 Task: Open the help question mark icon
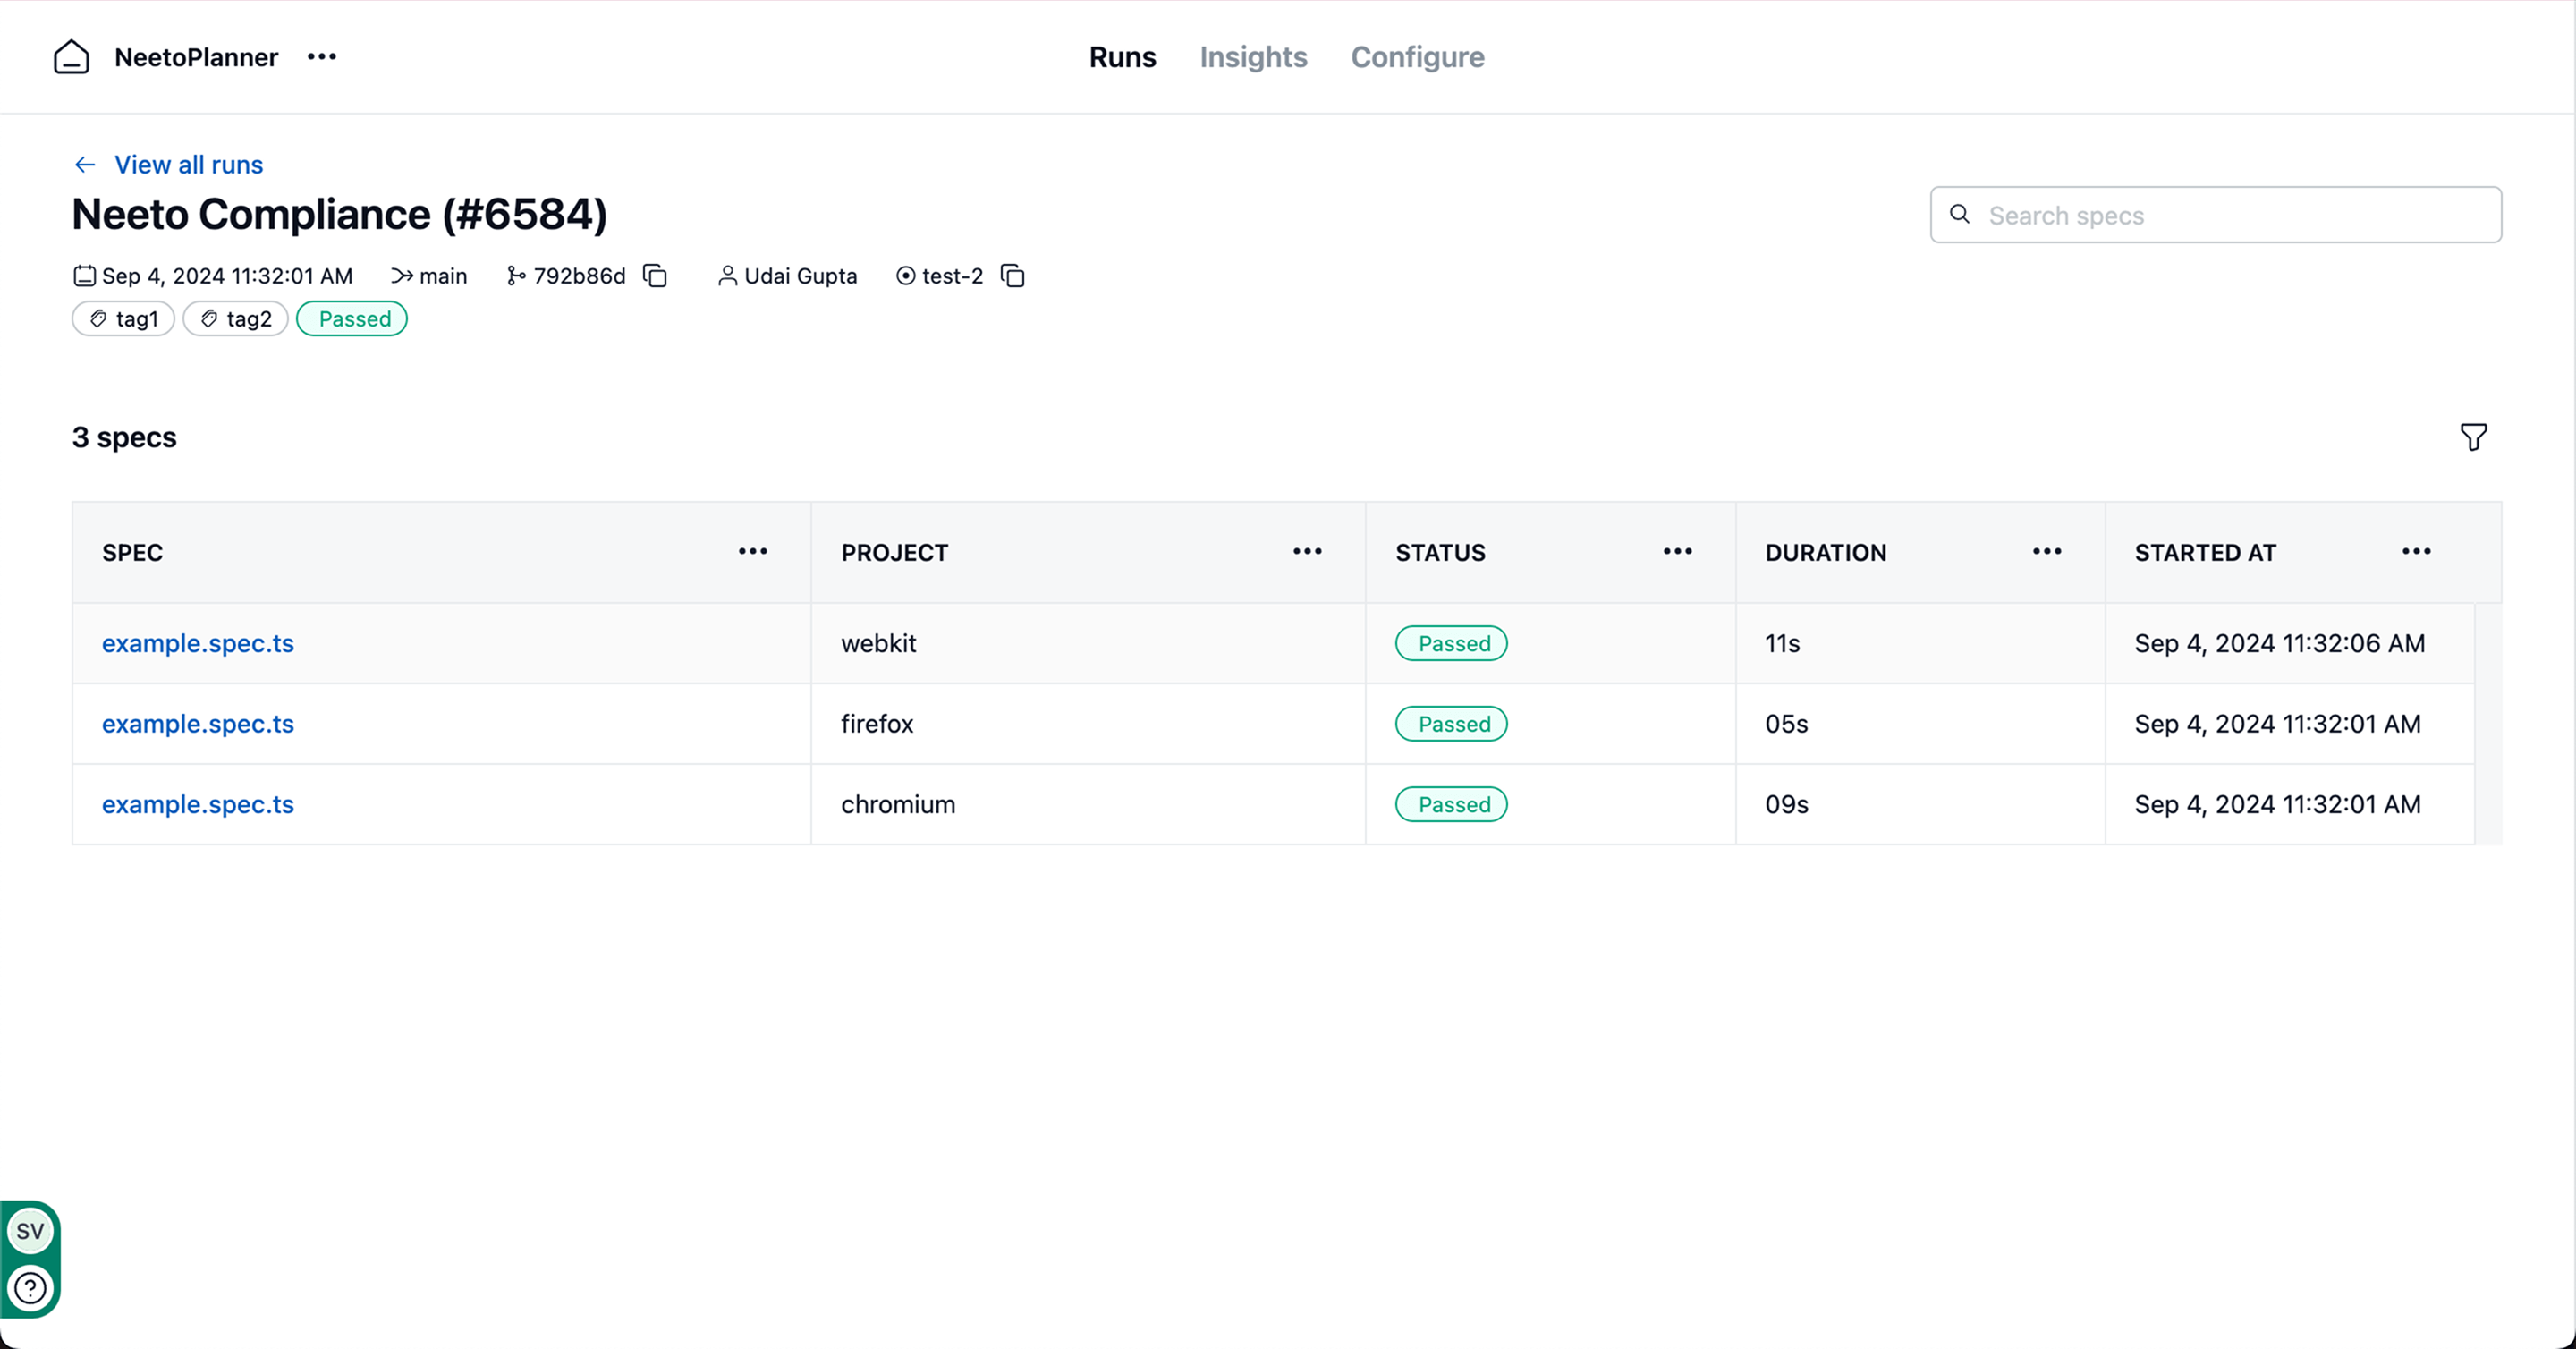coord(30,1288)
